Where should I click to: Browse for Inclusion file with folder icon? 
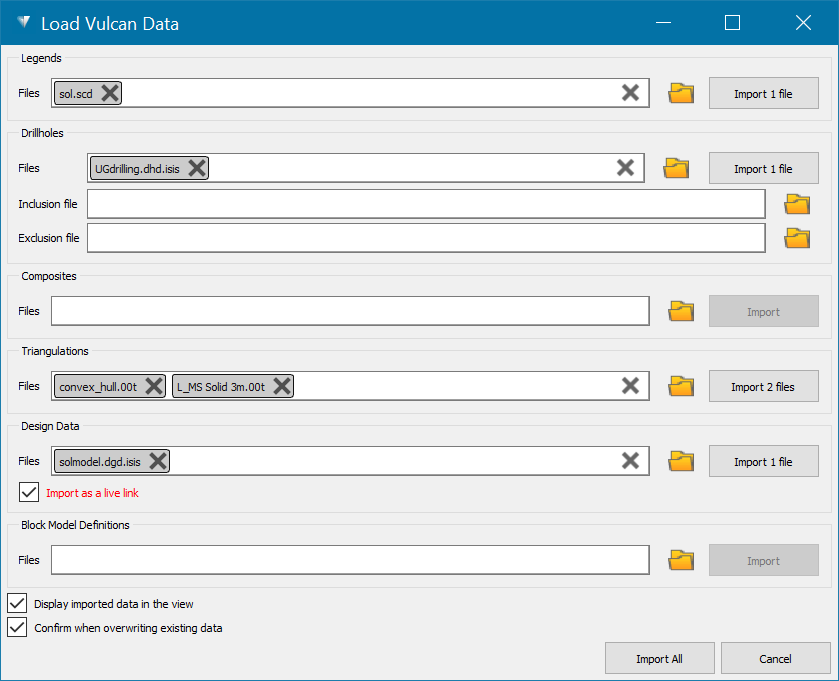[797, 204]
